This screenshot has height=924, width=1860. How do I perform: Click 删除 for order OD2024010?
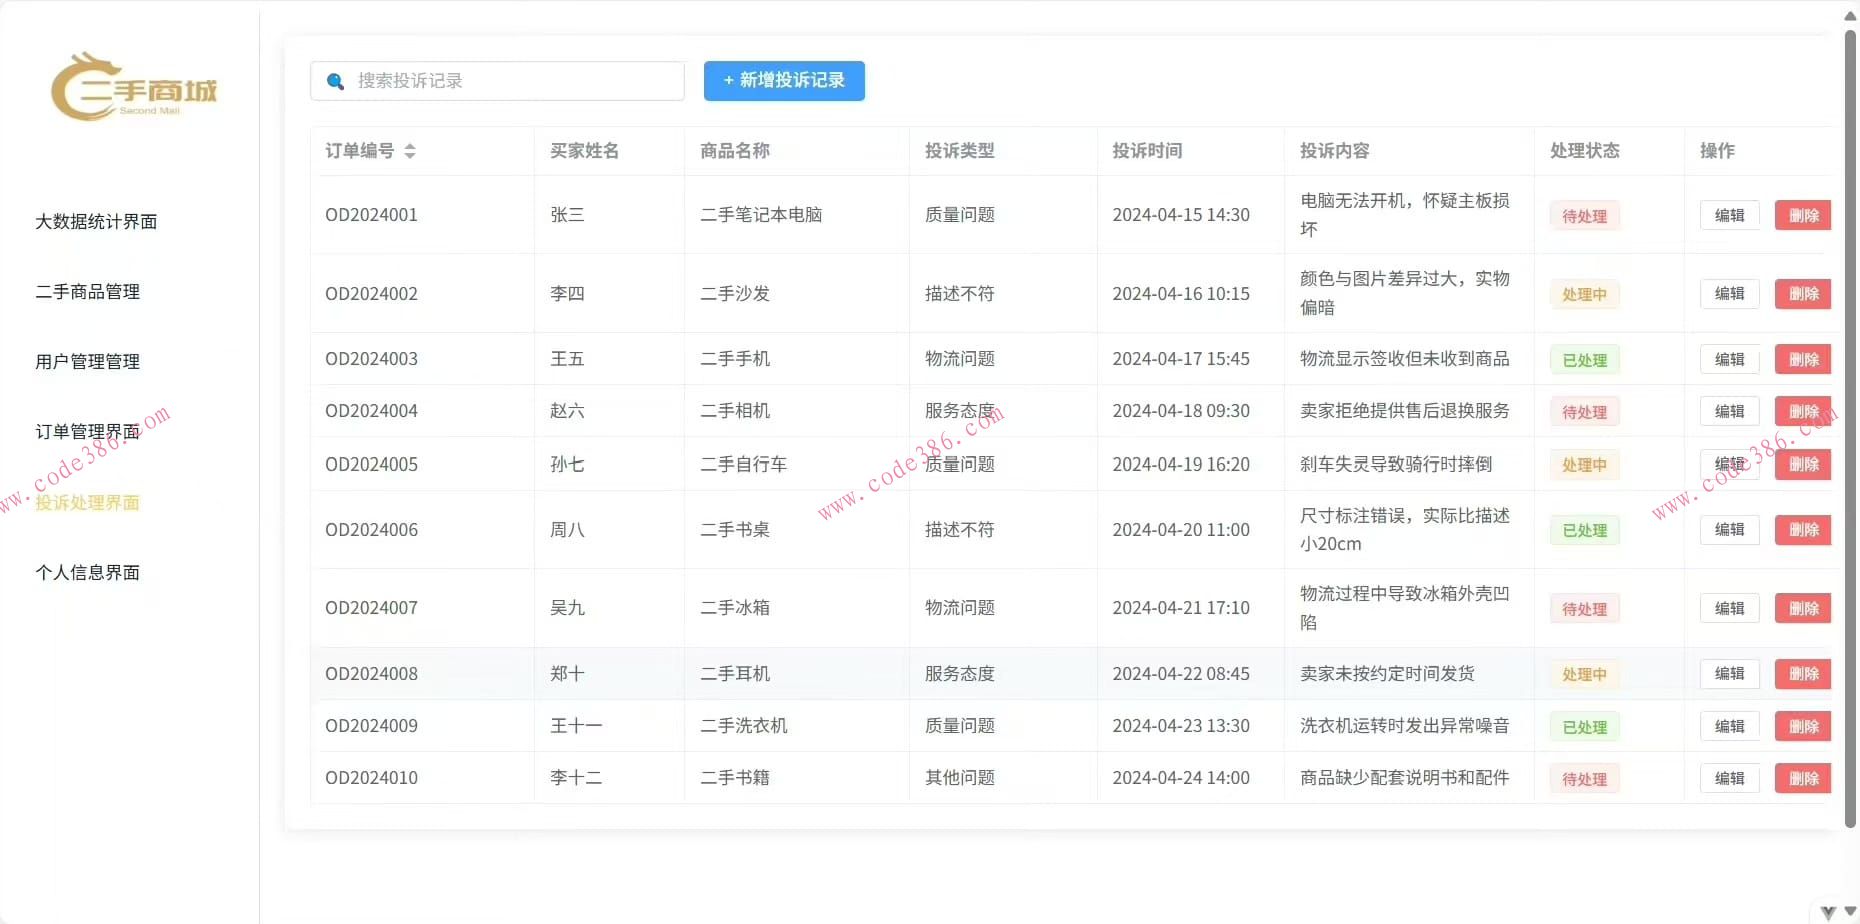[x=1802, y=777]
